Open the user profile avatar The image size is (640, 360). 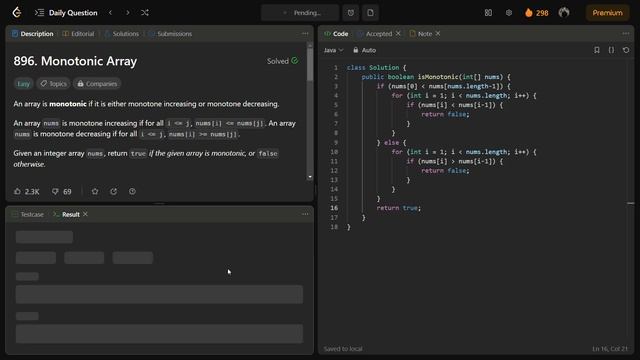tap(564, 13)
